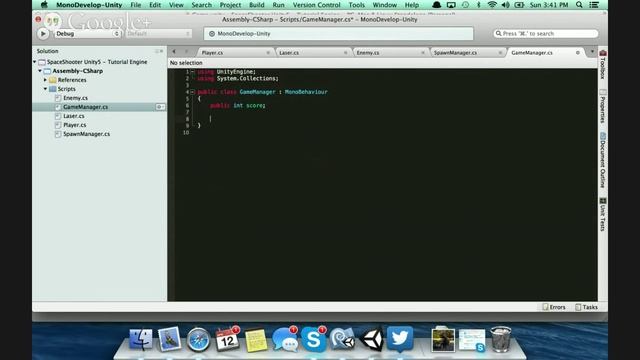Open the File menu
640x360 pixels.
136,5
